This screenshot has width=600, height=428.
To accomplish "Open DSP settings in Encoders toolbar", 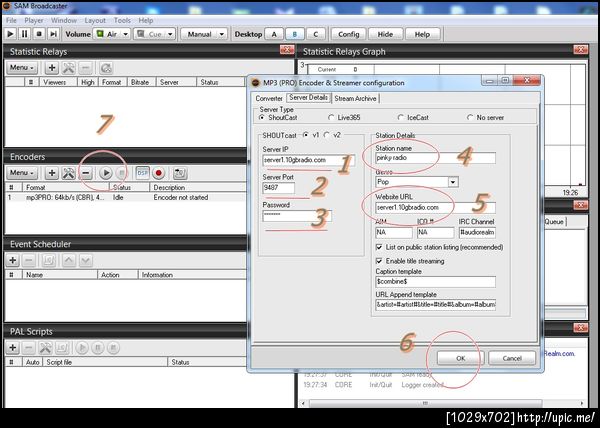I will coord(142,173).
